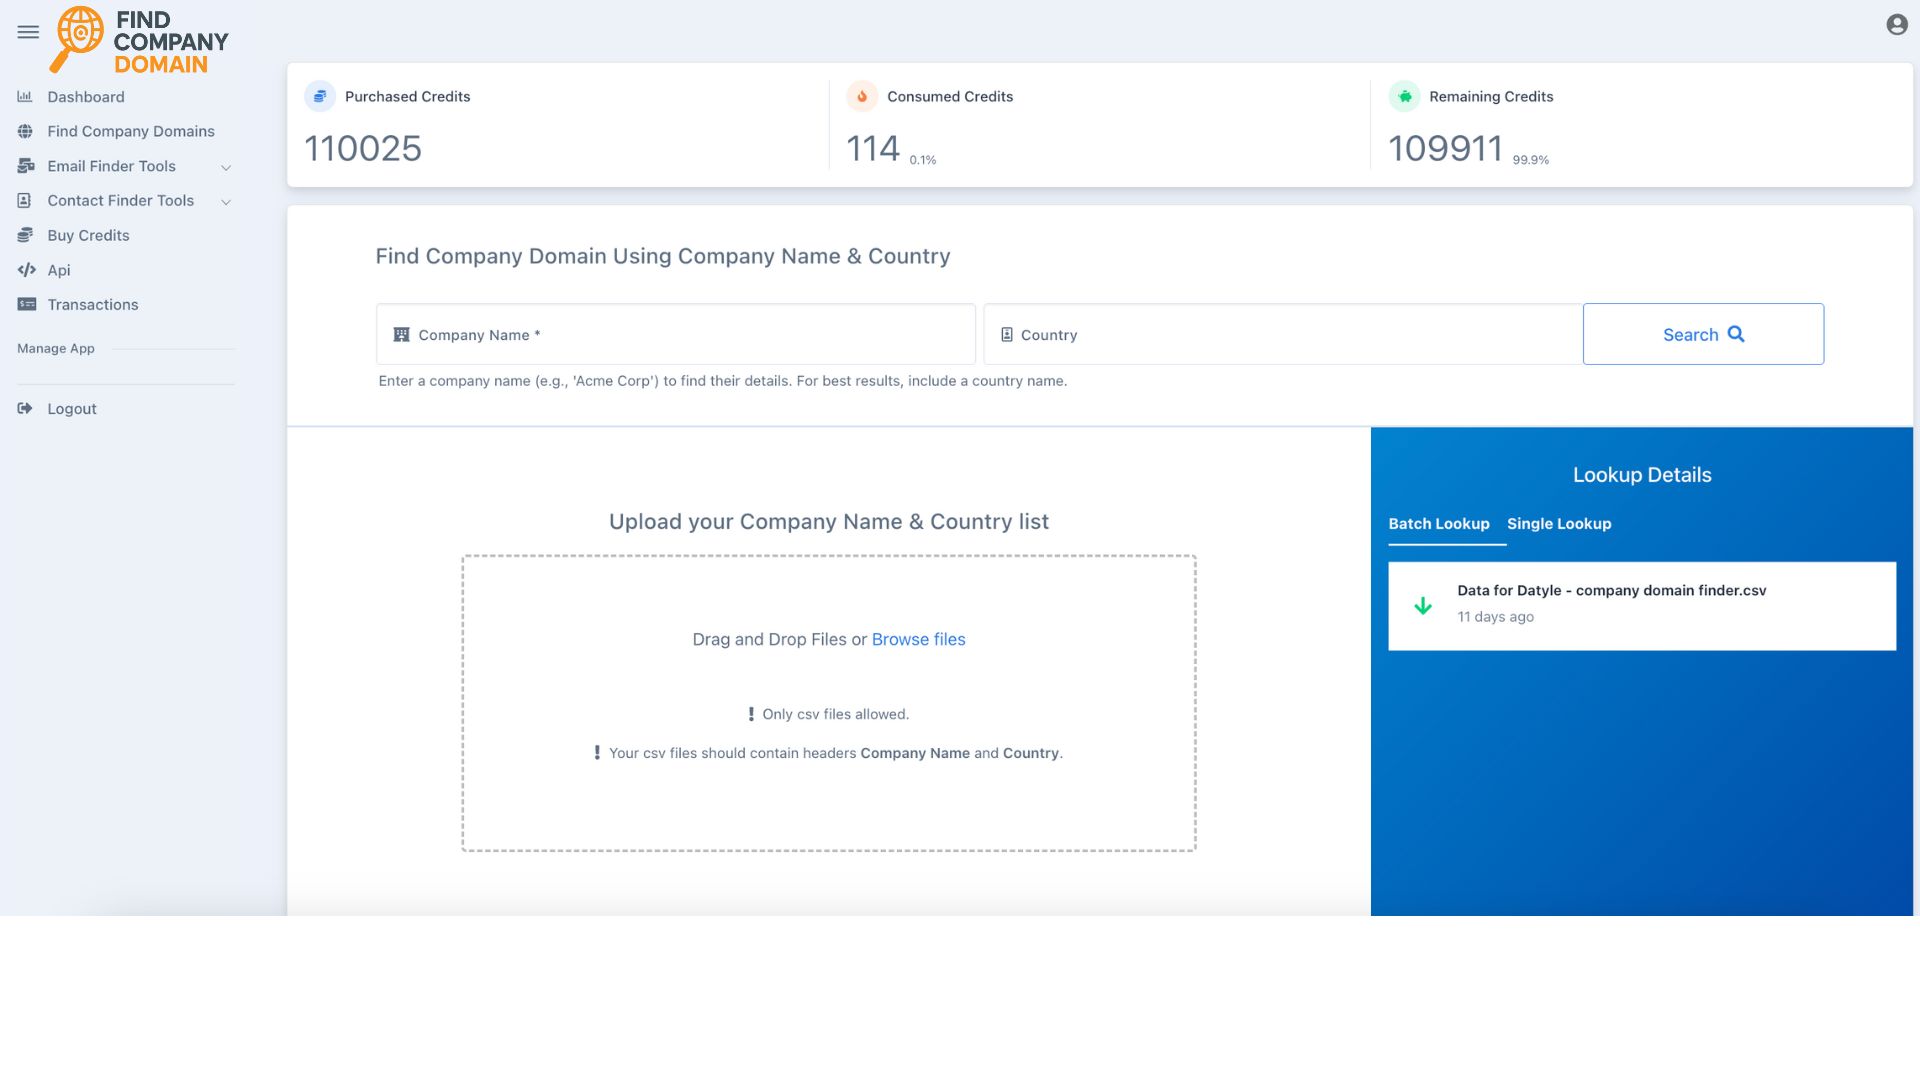Click the Remaining Credits piggy bank icon
Screen dimensions: 1920x1080
pyautogui.click(x=1404, y=96)
